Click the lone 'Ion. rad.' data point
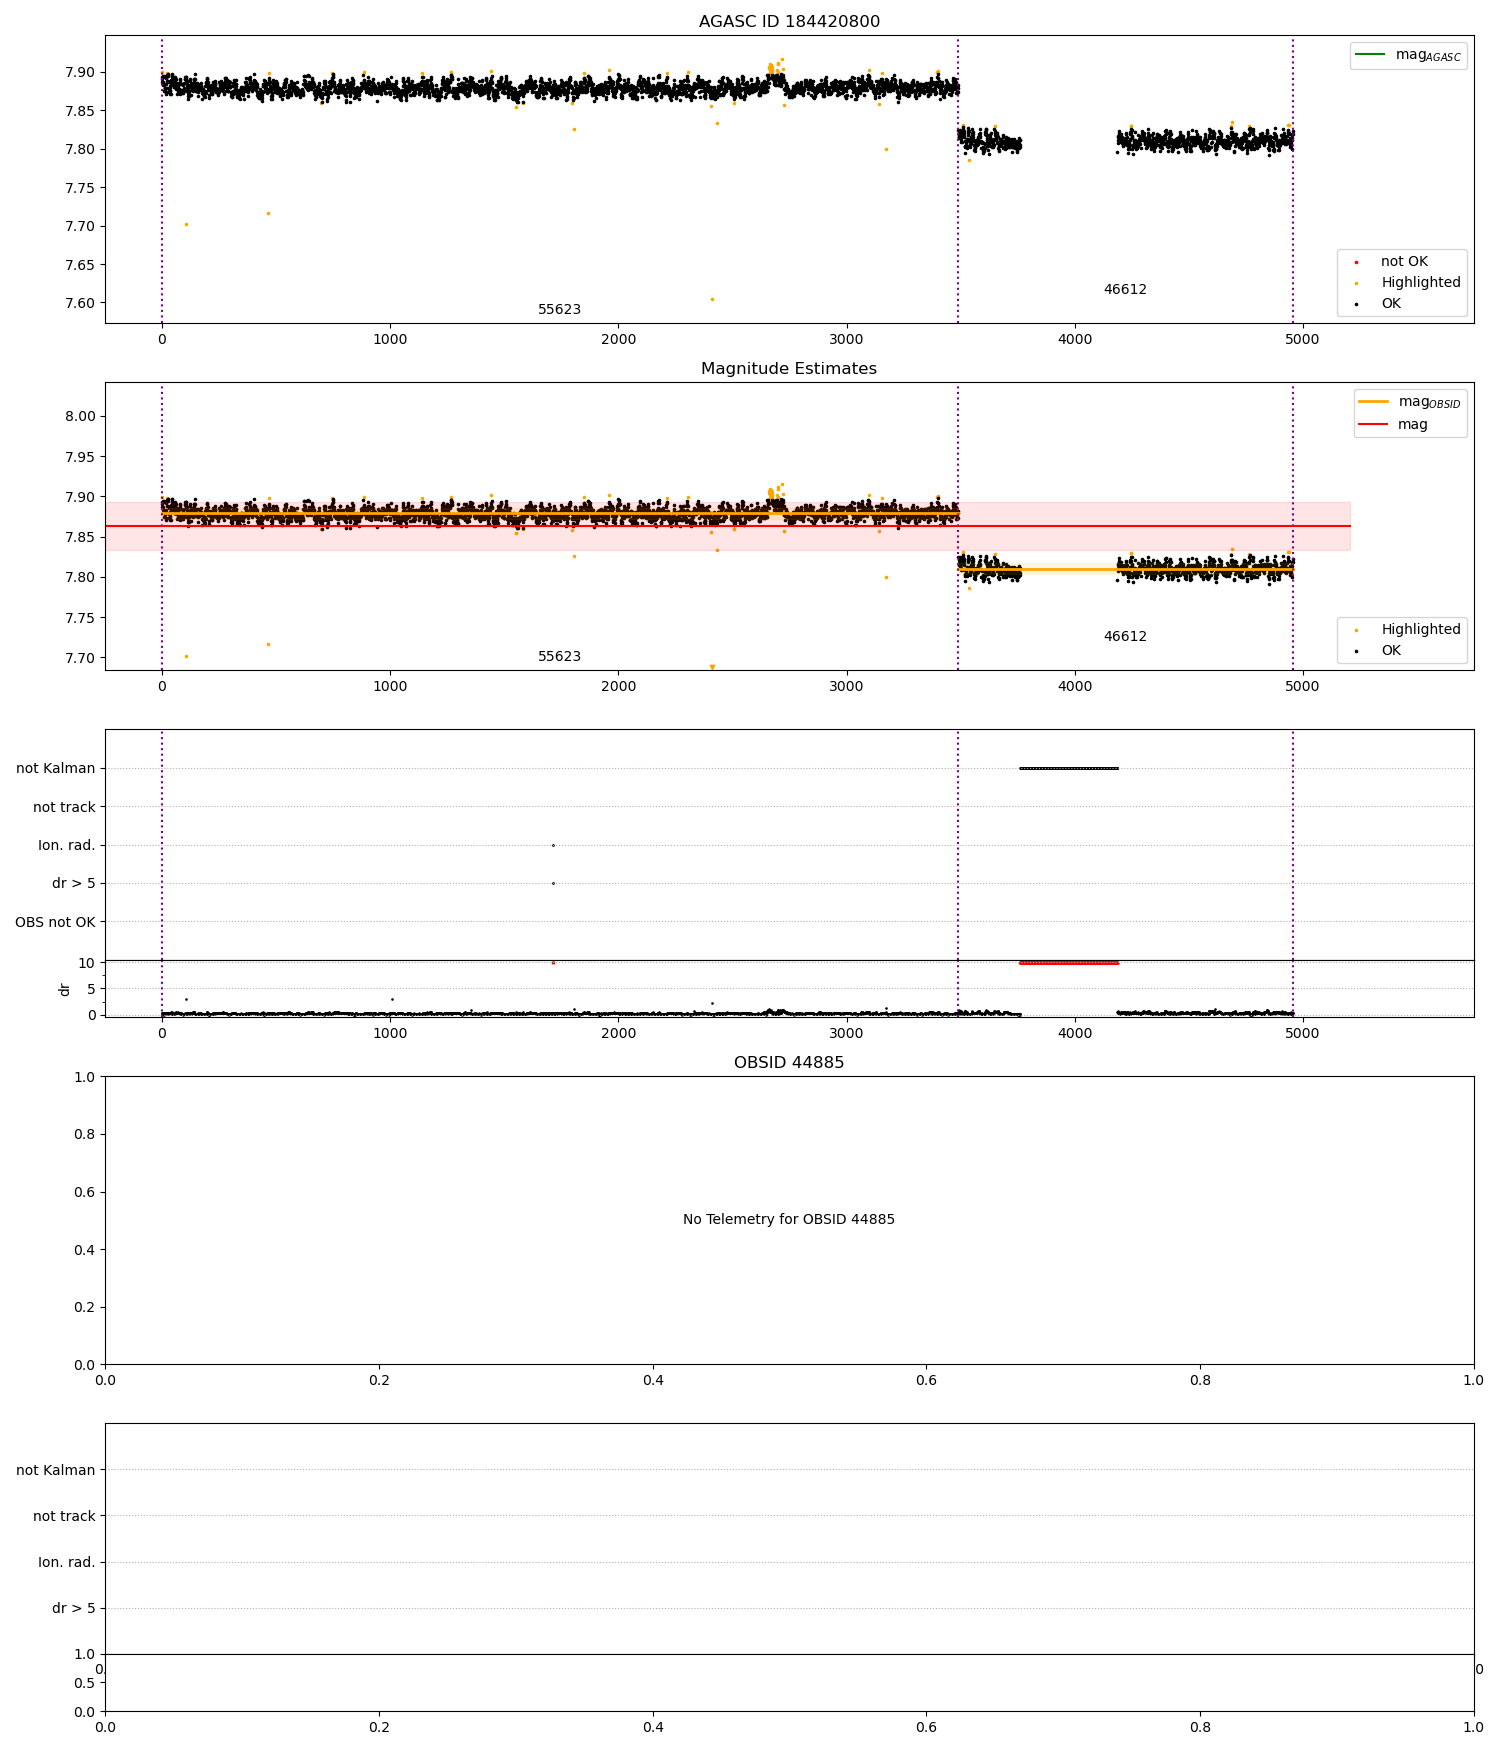 [x=553, y=845]
